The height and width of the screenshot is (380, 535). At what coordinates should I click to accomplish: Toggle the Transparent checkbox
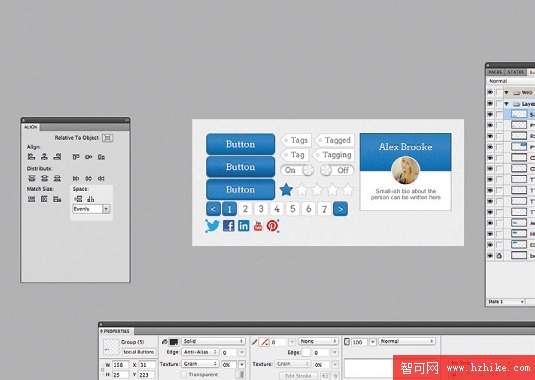point(184,375)
